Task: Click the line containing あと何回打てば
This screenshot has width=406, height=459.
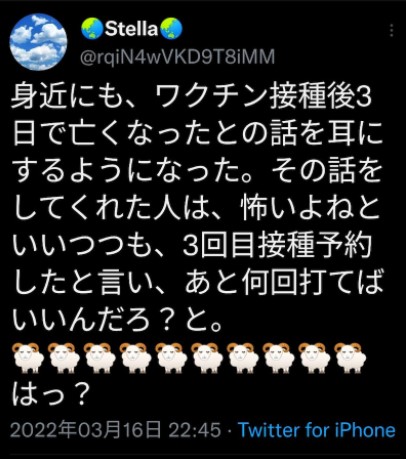Action: coord(197,284)
